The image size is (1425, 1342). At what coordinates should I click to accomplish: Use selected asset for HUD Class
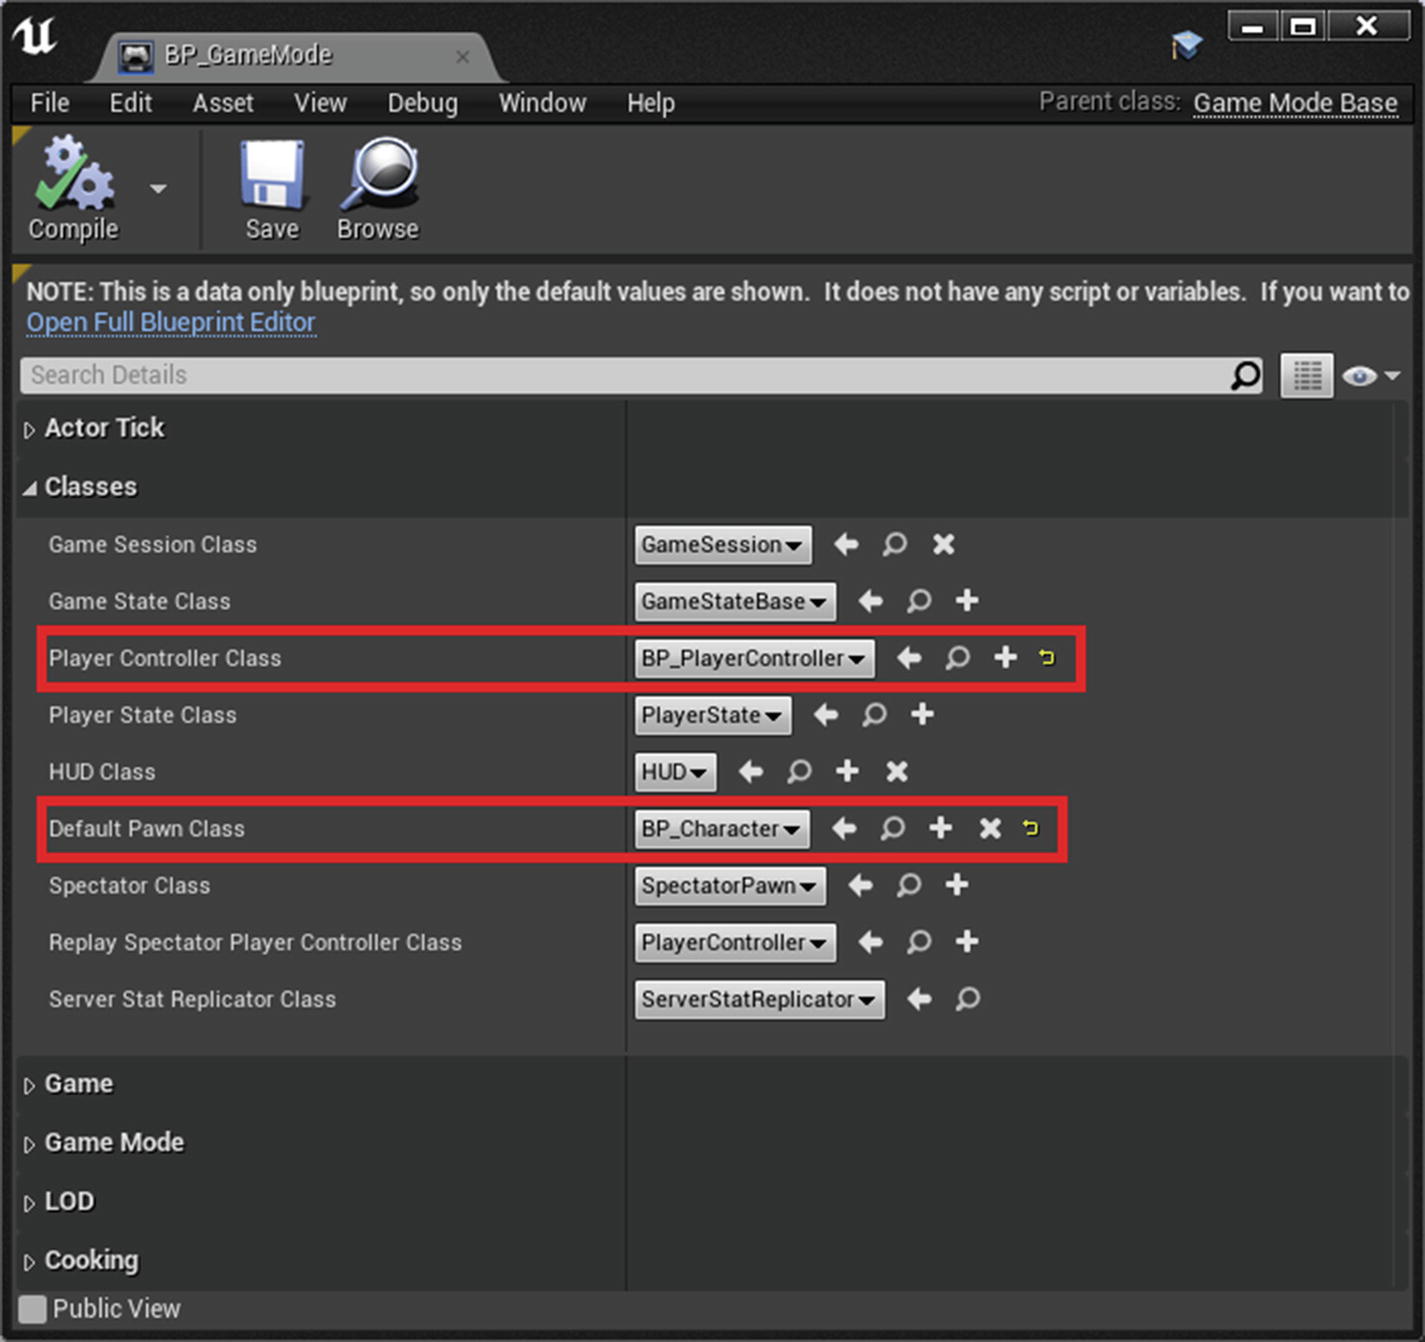coord(750,771)
